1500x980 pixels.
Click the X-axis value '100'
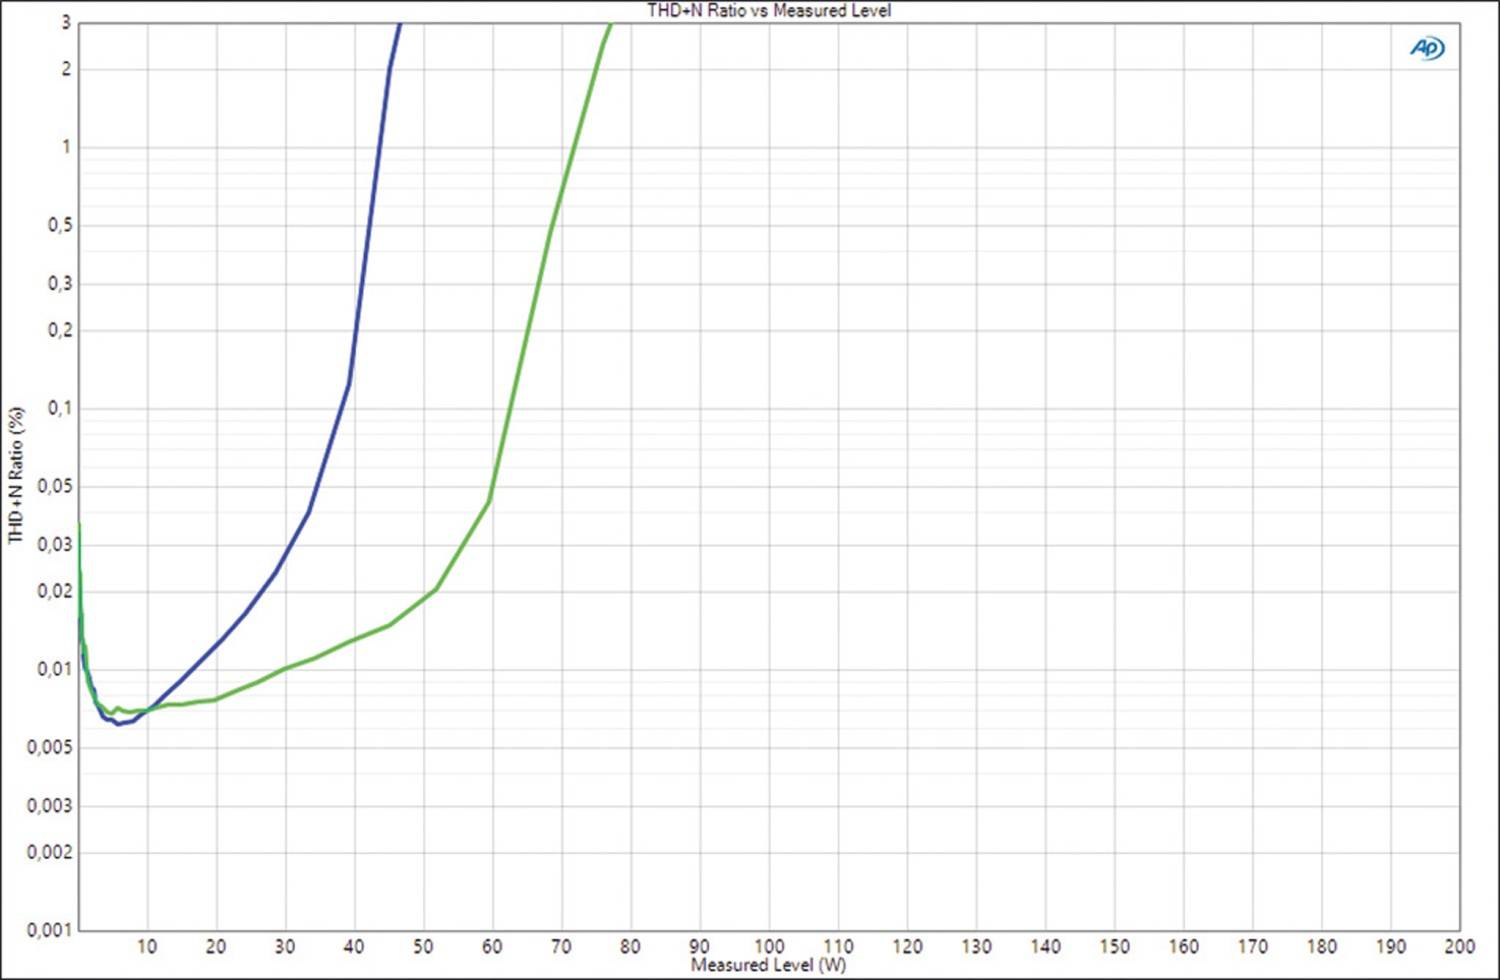(x=769, y=946)
